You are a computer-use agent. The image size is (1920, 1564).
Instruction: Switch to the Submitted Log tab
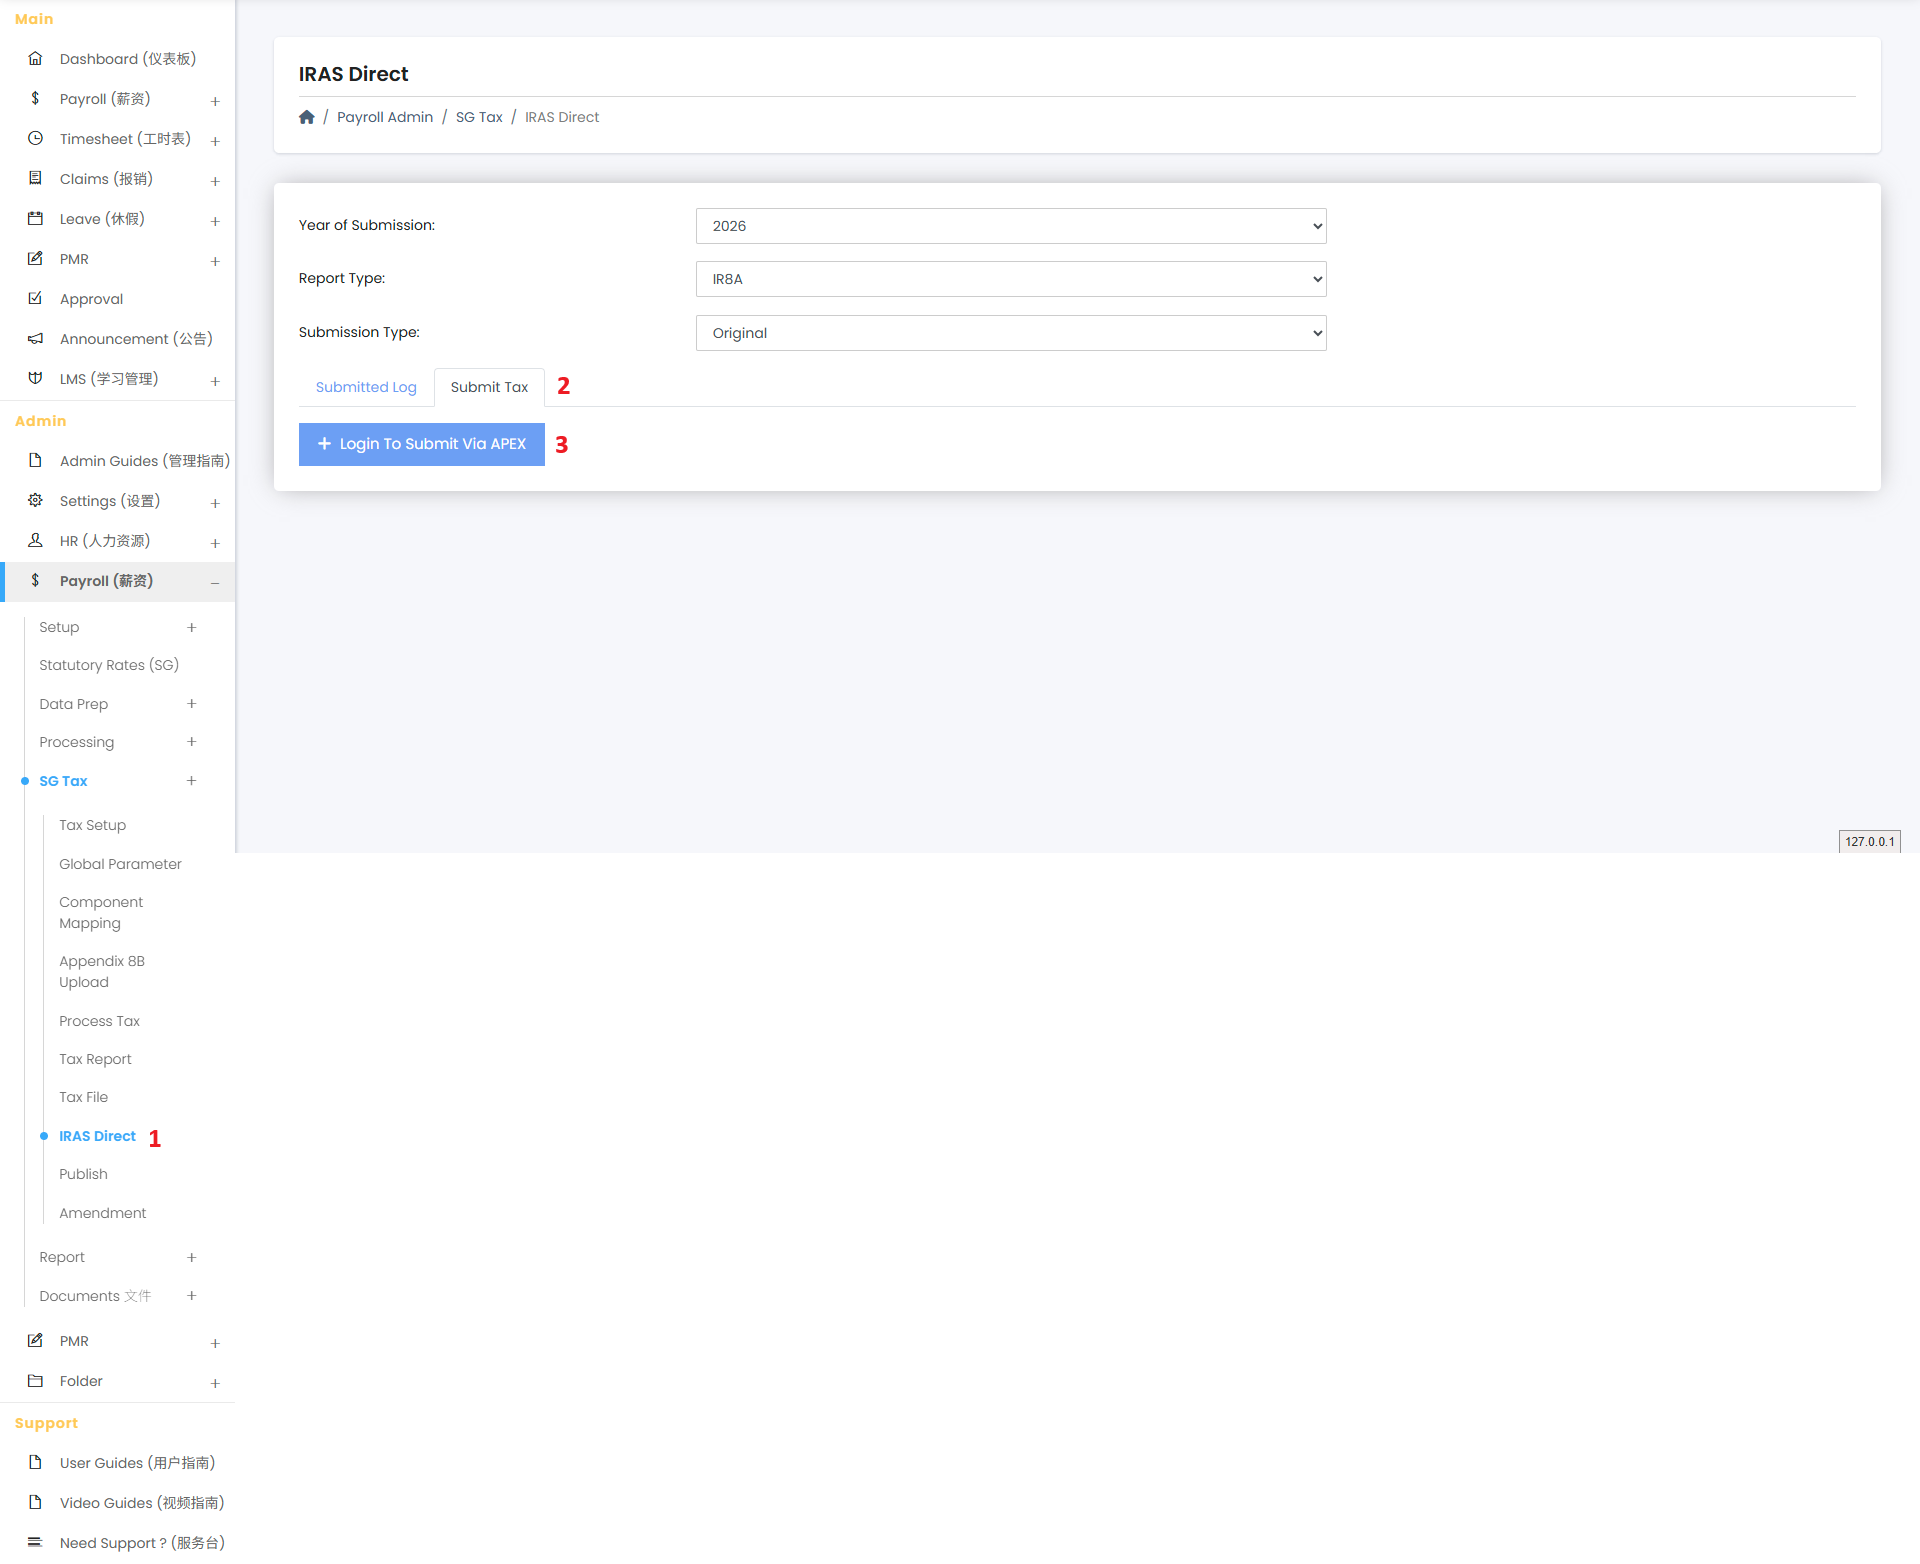tap(366, 387)
